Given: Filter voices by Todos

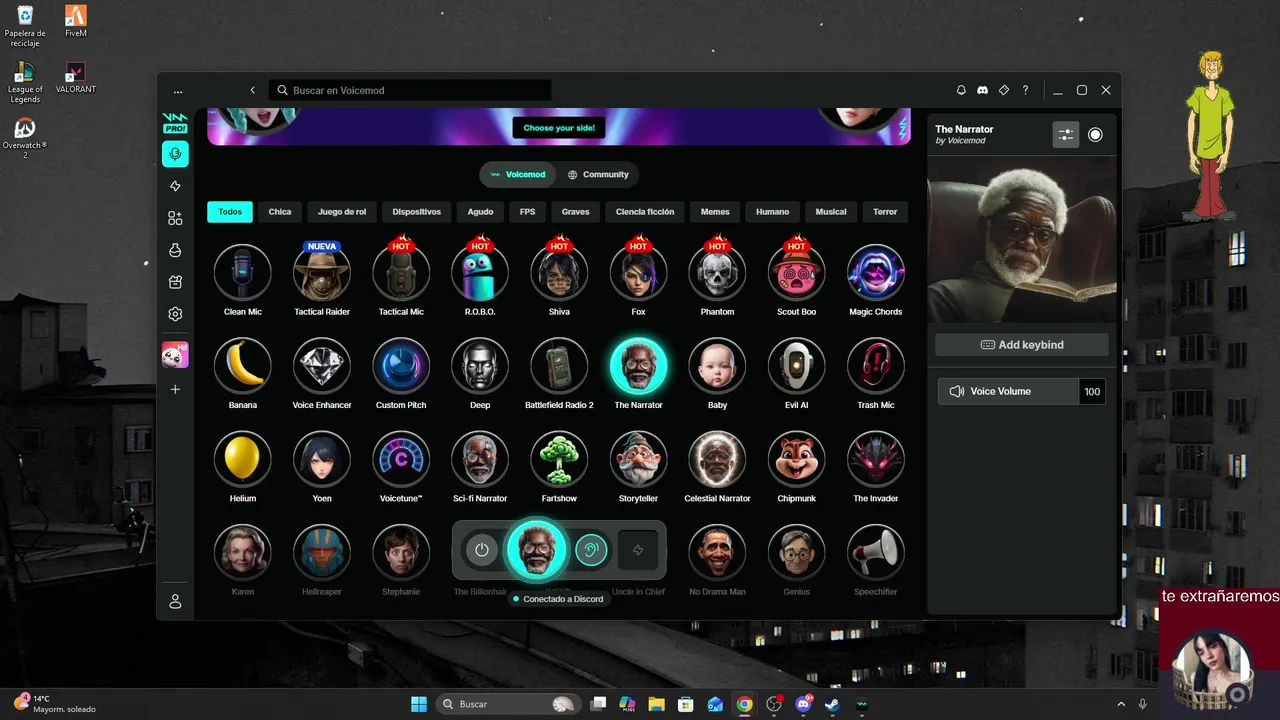Looking at the screenshot, I should [x=230, y=212].
